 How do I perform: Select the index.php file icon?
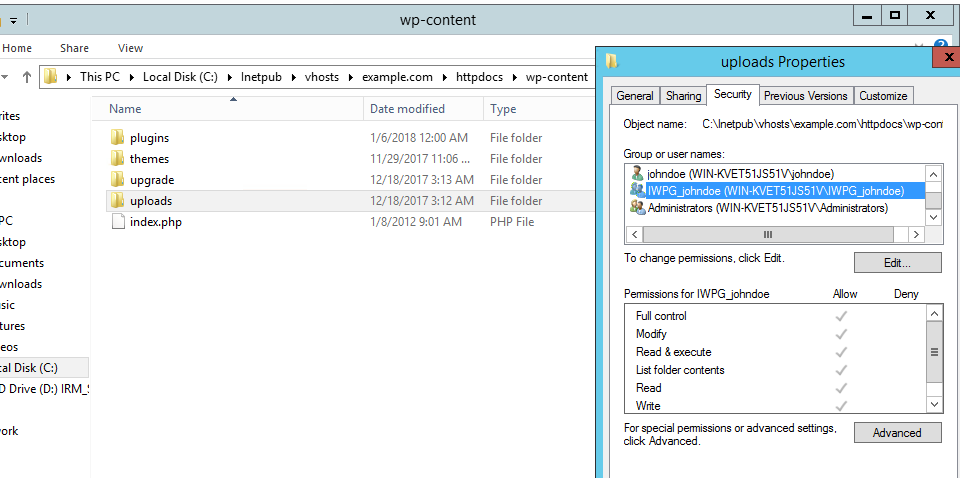pos(118,222)
